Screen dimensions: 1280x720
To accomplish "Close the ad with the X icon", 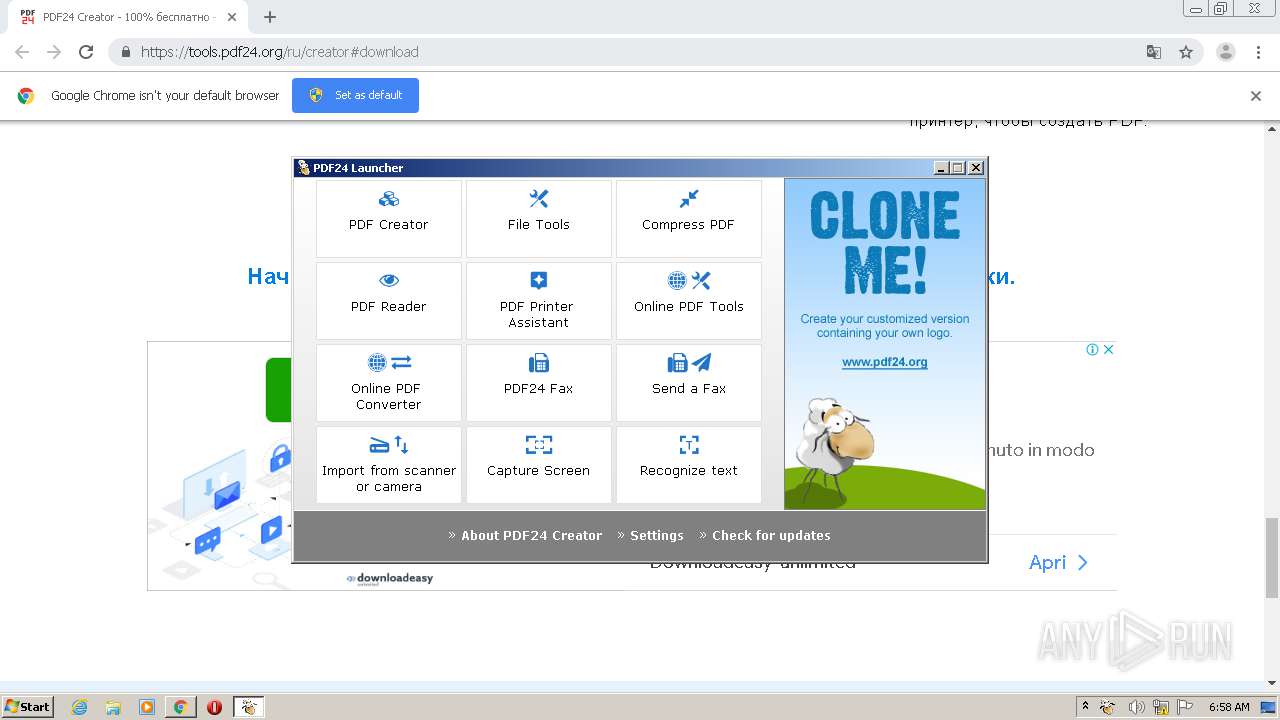I will coord(1108,349).
